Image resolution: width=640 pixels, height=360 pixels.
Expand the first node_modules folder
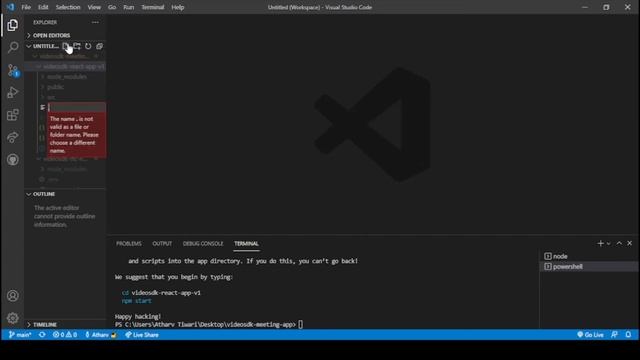pos(67,77)
